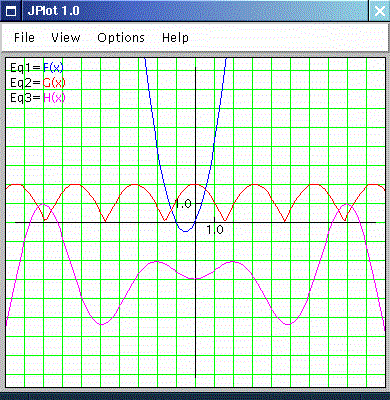Open the Options menu
390x400 pixels.
tap(121, 38)
